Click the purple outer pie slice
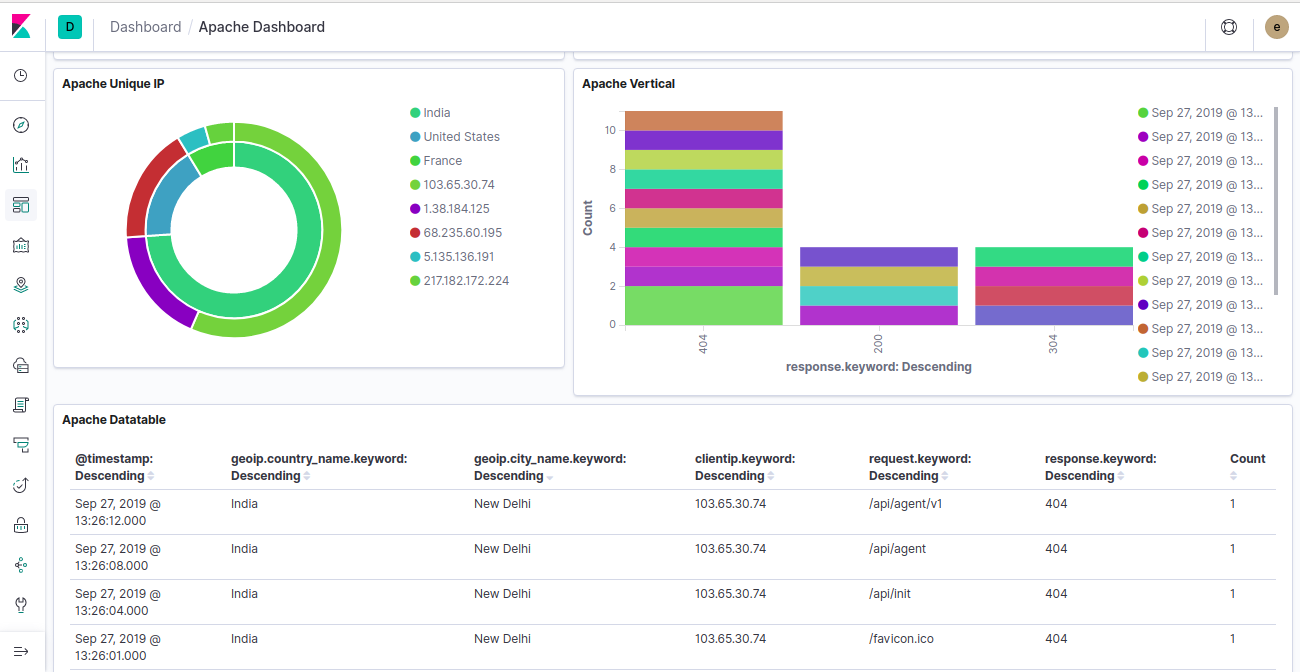 pyautogui.click(x=155, y=285)
